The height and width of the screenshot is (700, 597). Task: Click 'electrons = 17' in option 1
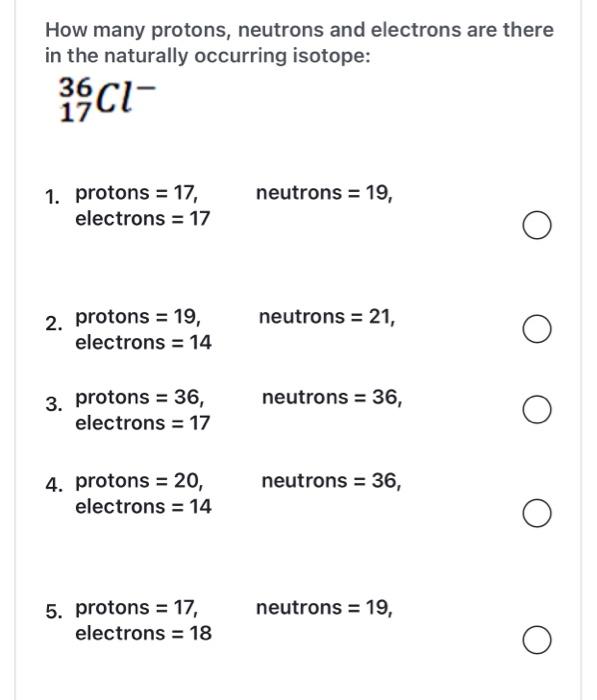[x=142, y=218]
